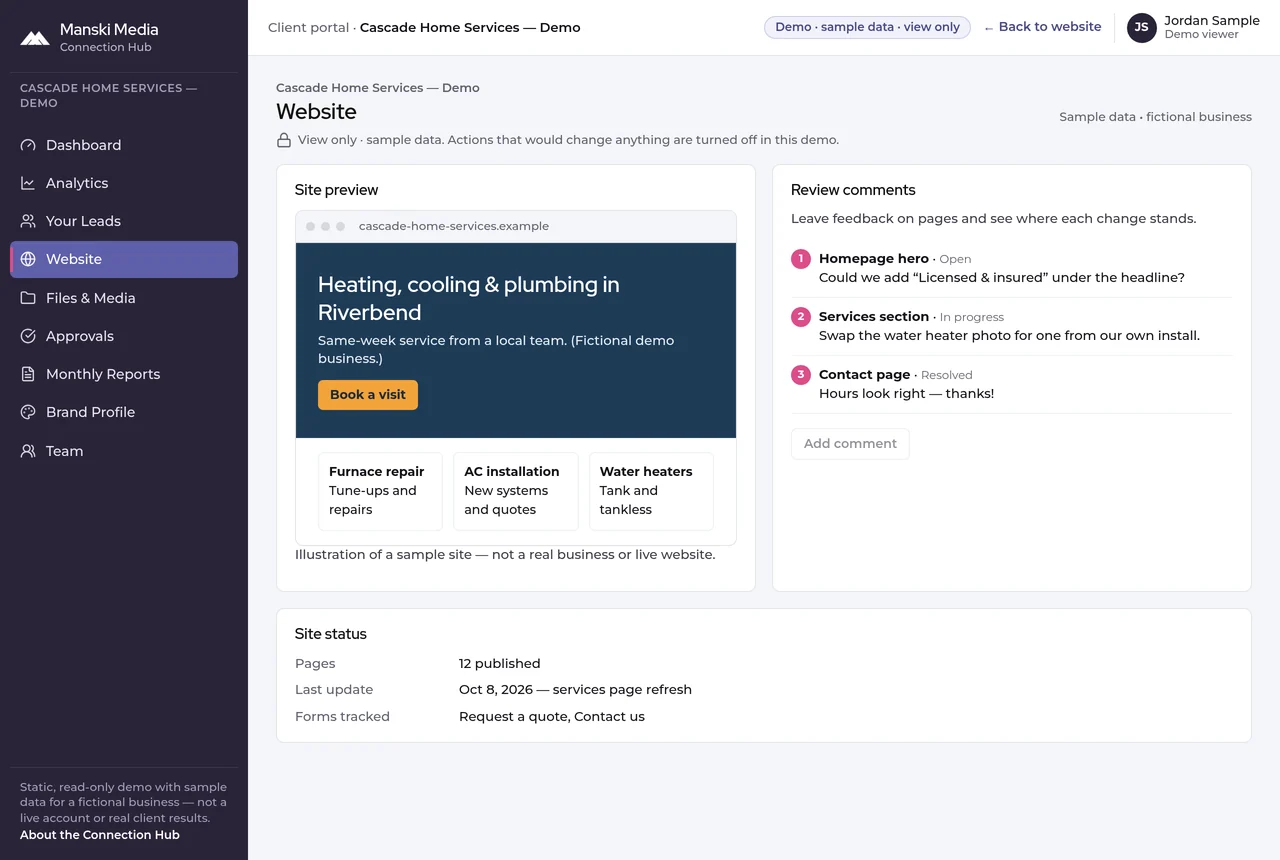The height and width of the screenshot is (860, 1280).
Task: Click the Monthly Reports document icon
Action: (28, 374)
